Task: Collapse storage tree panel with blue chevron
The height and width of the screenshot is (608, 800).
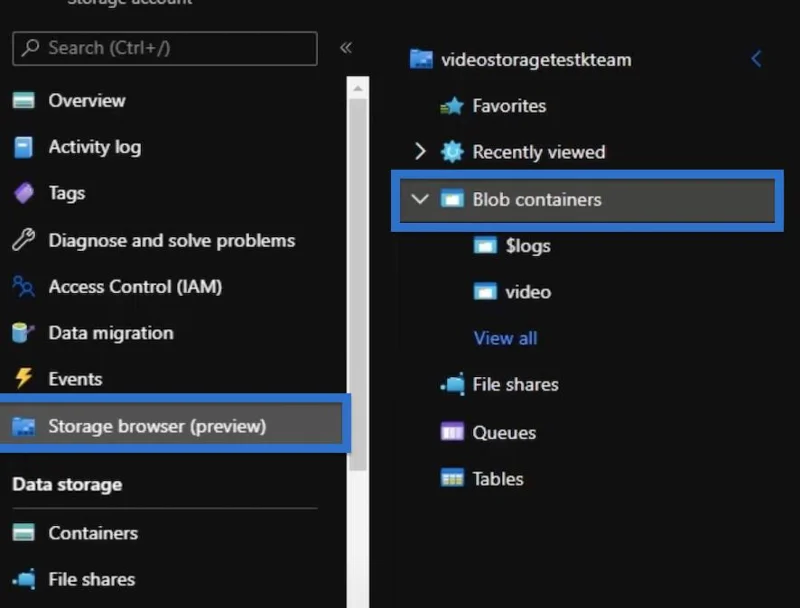Action: pos(756,59)
